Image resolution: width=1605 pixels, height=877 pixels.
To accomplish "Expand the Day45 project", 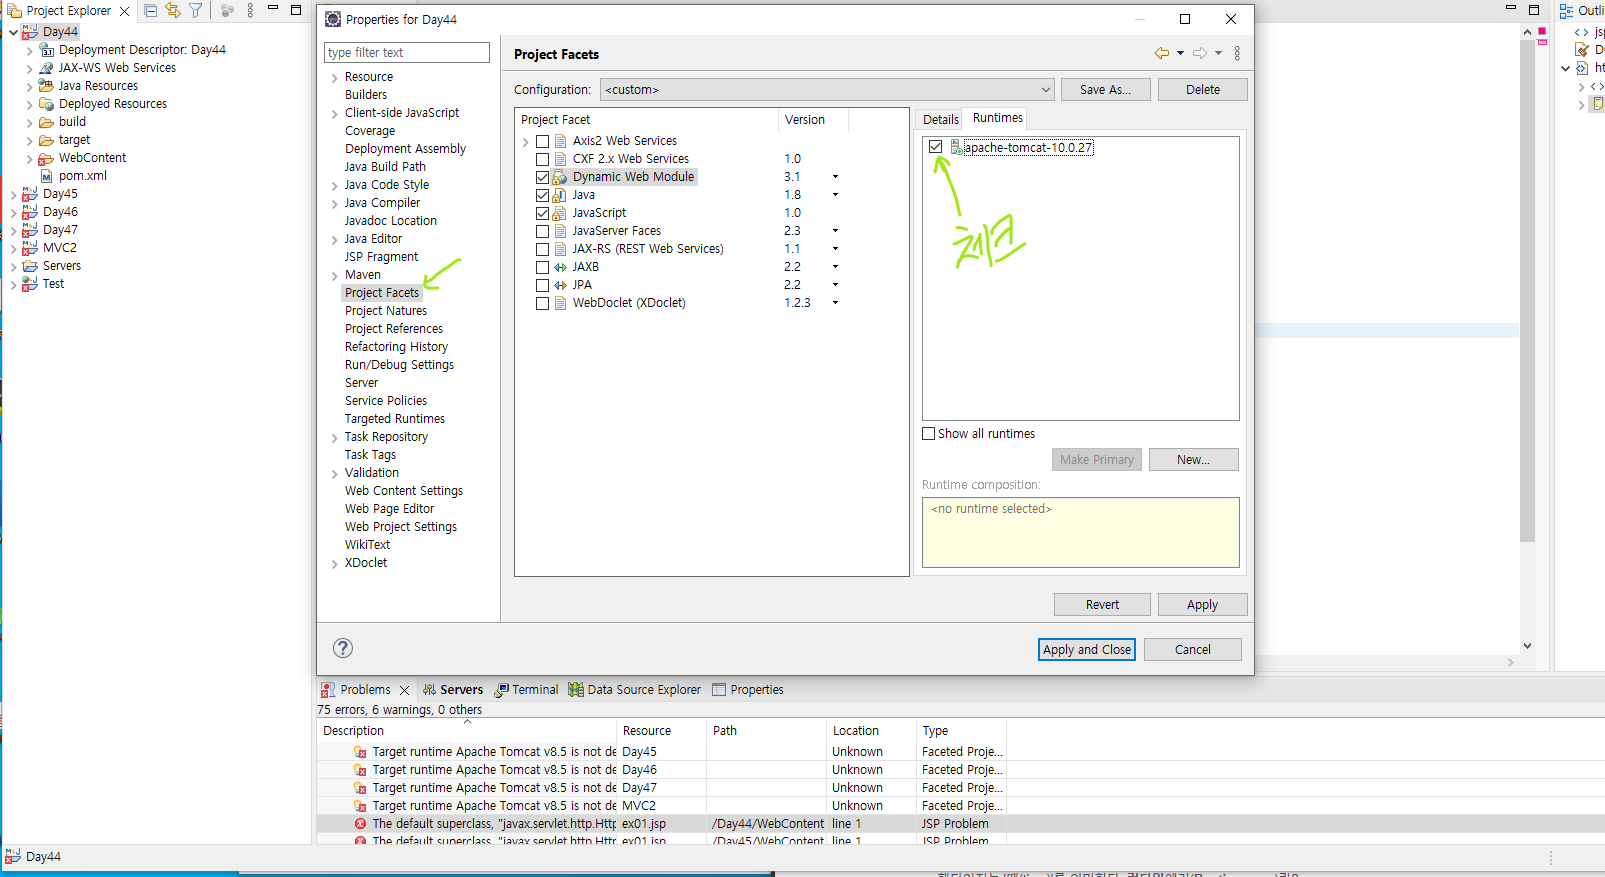I will tap(13, 194).
